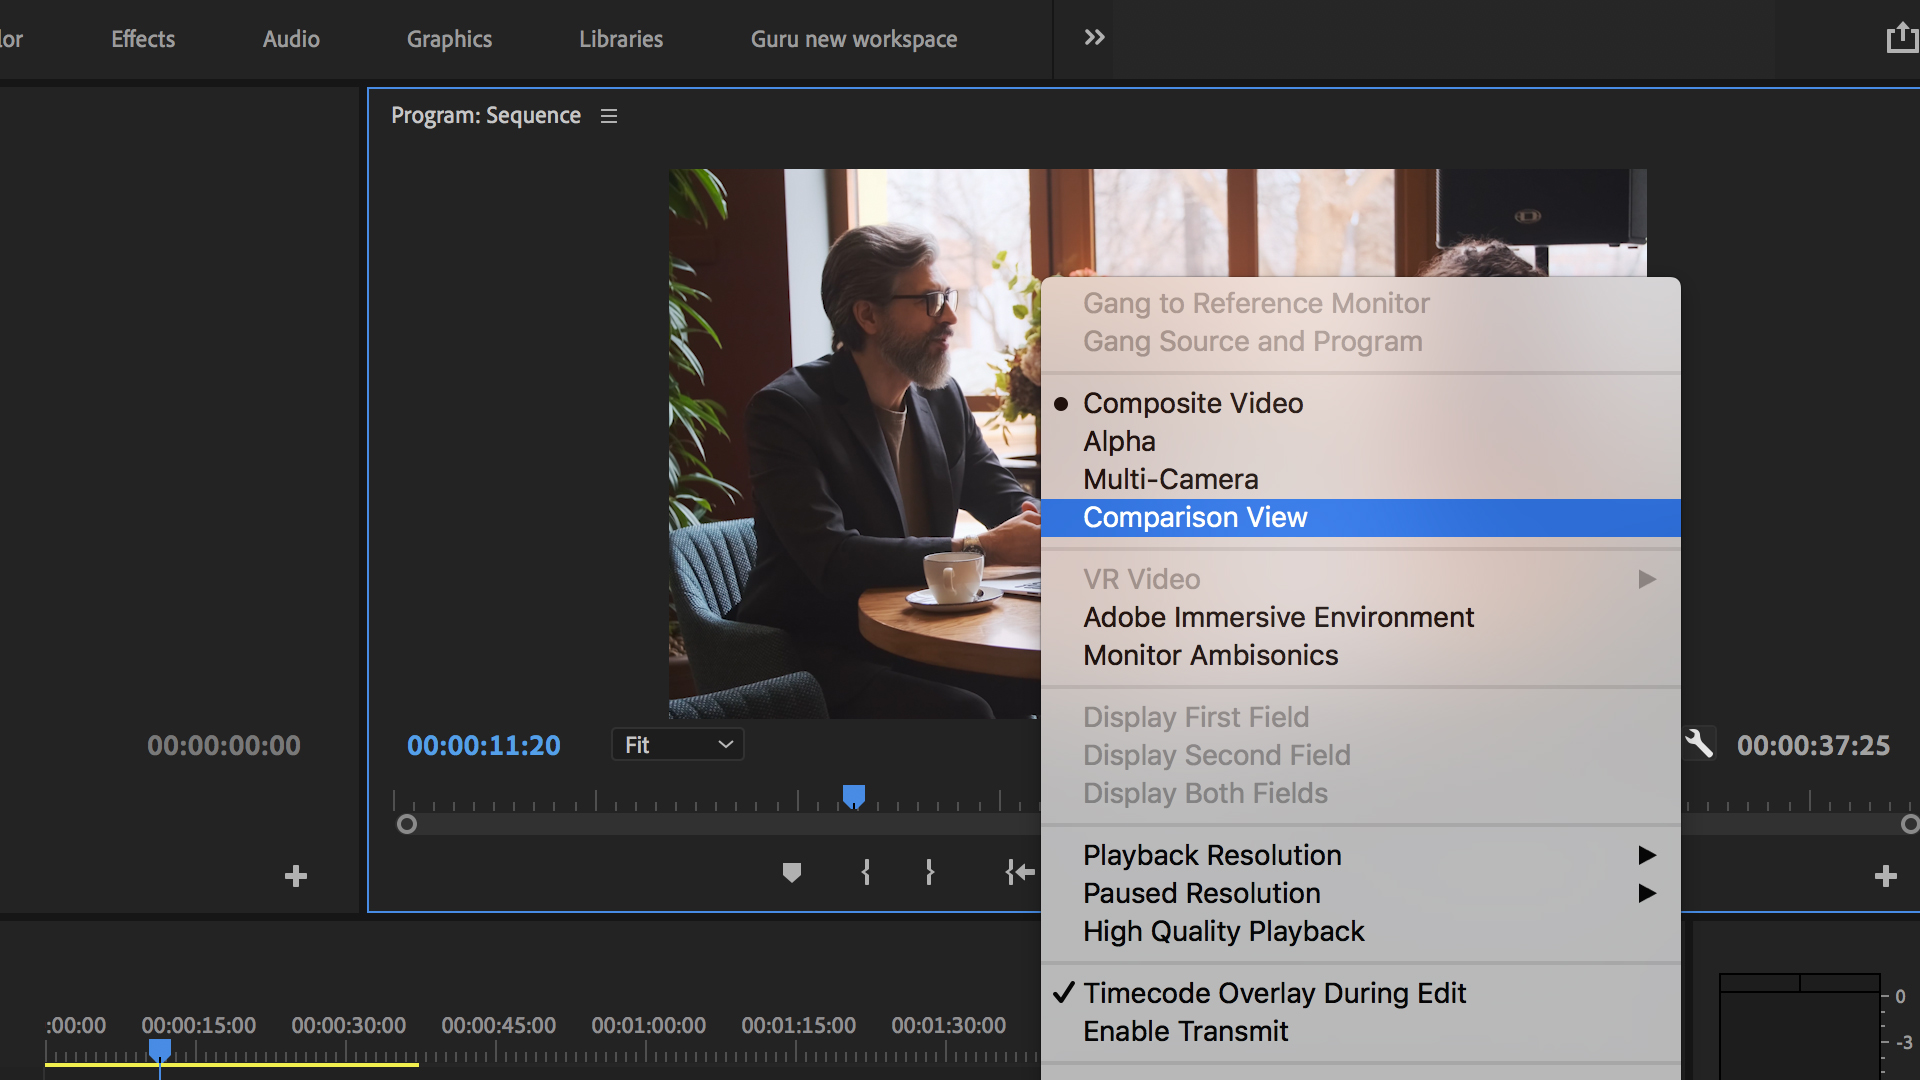1920x1080 pixels.
Task: Uncheck Timecode Overlay During Edit
Action: 1274,993
